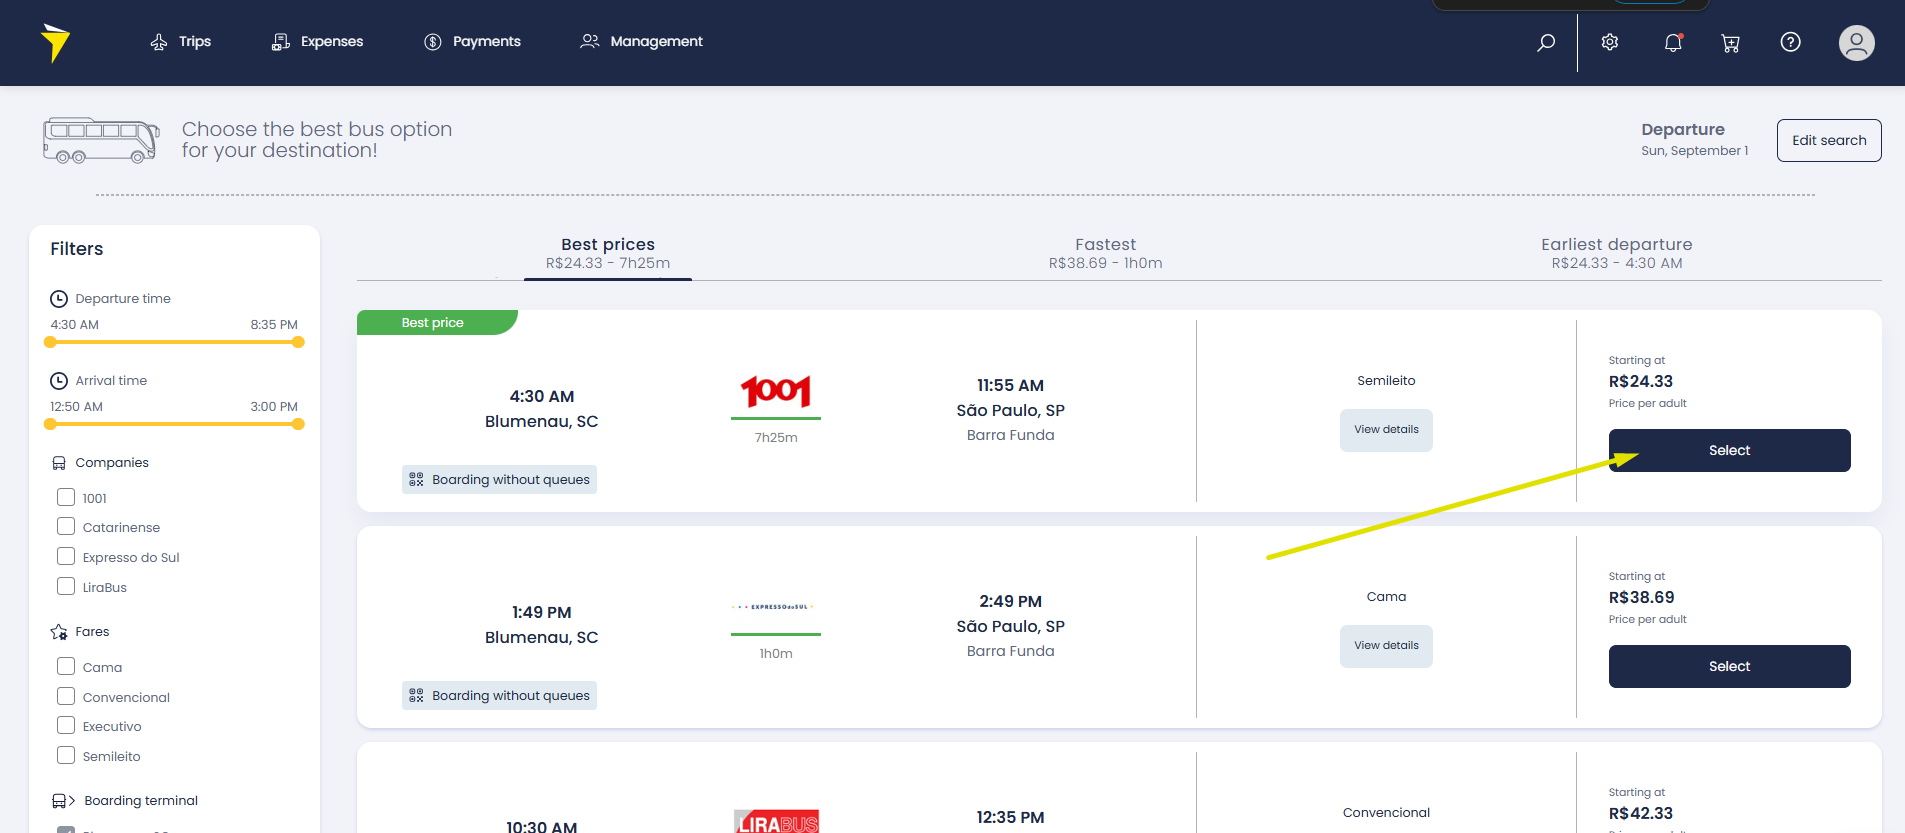
Task: Click QR icon in 1:49 PM trip badge
Action: 417,696
